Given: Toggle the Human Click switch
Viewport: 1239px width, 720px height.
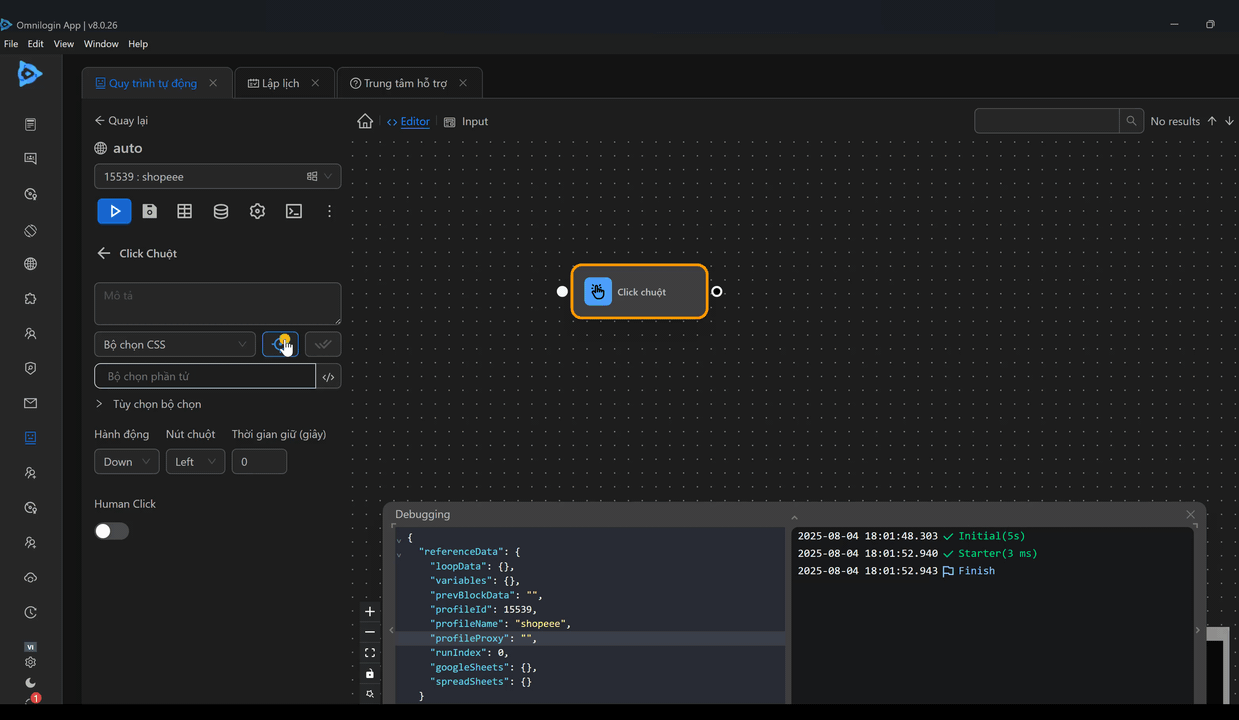Looking at the screenshot, I should click(x=111, y=531).
